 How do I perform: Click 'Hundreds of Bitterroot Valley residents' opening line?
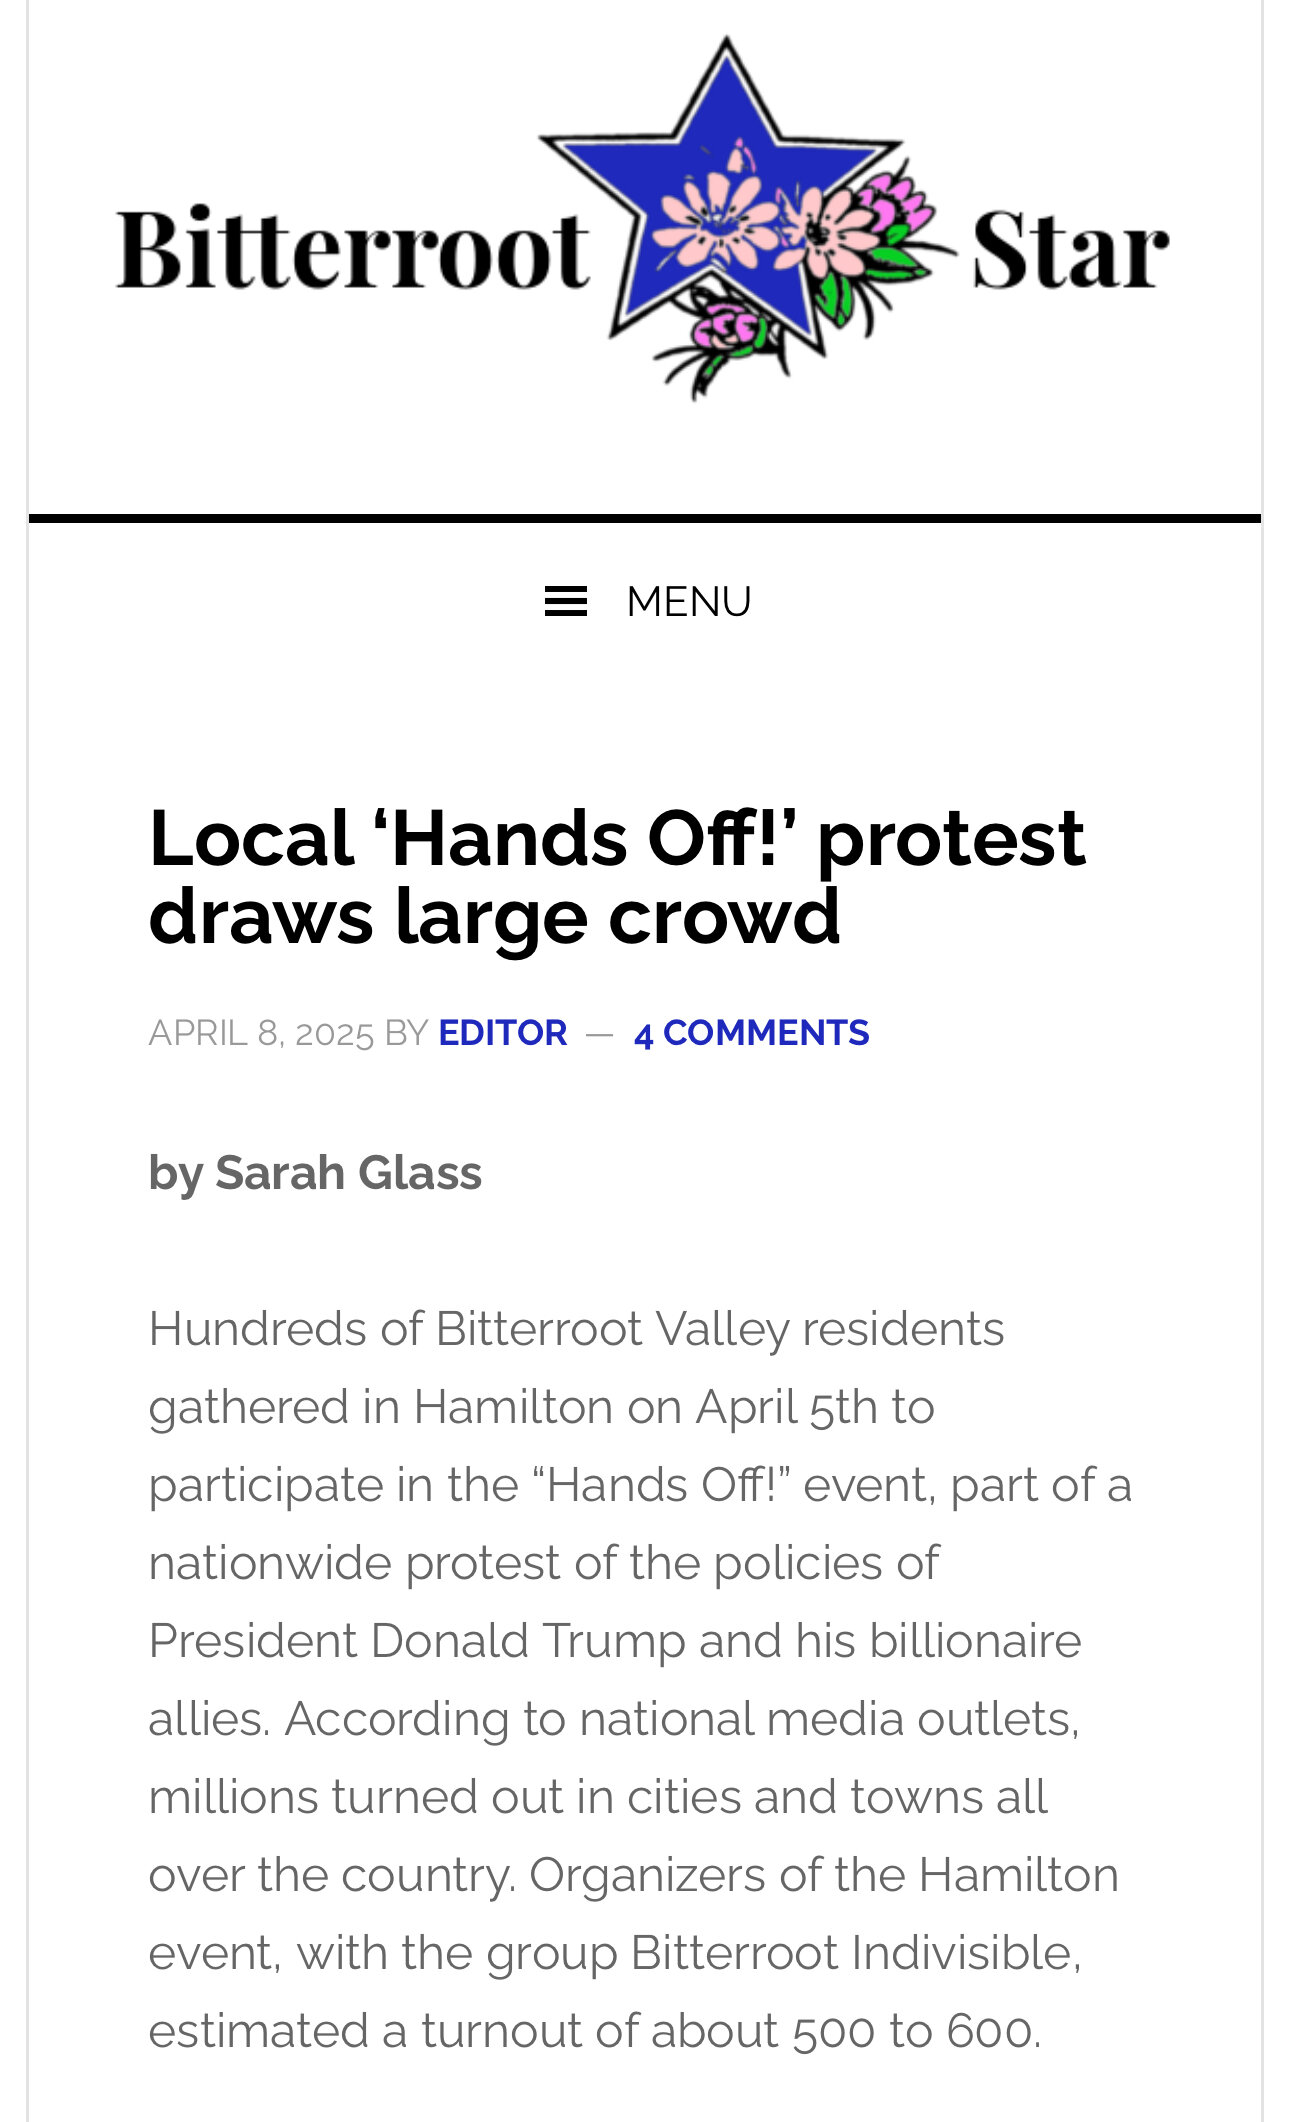(576, 1330)
